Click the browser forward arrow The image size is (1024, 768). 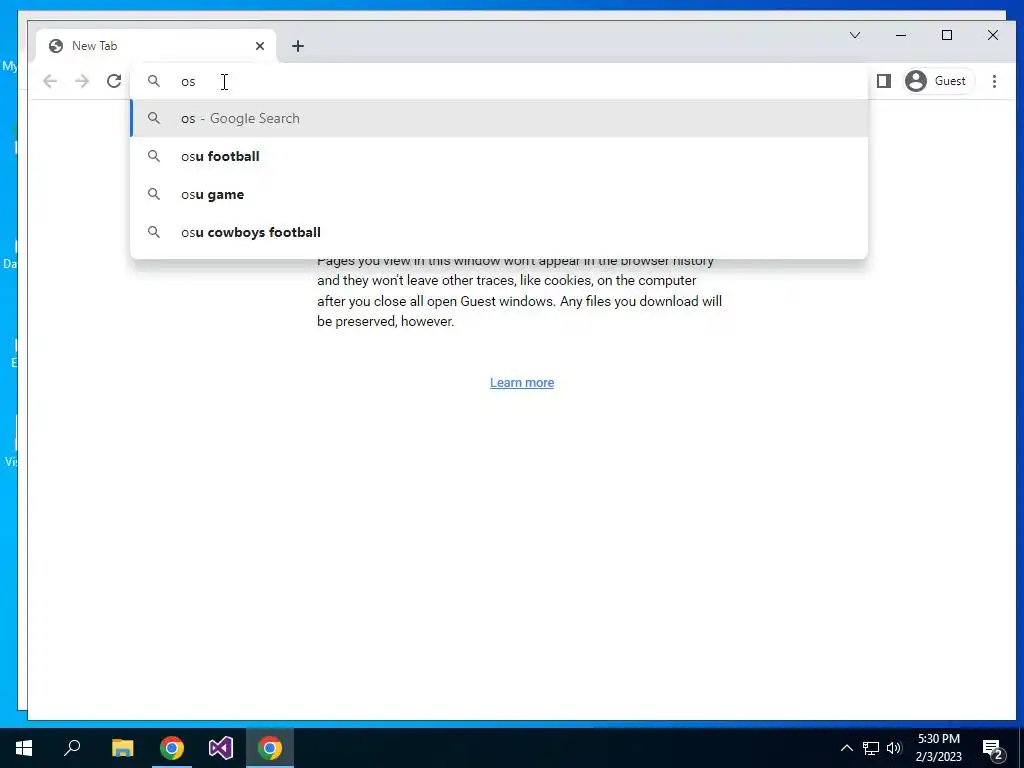point(82,81)
